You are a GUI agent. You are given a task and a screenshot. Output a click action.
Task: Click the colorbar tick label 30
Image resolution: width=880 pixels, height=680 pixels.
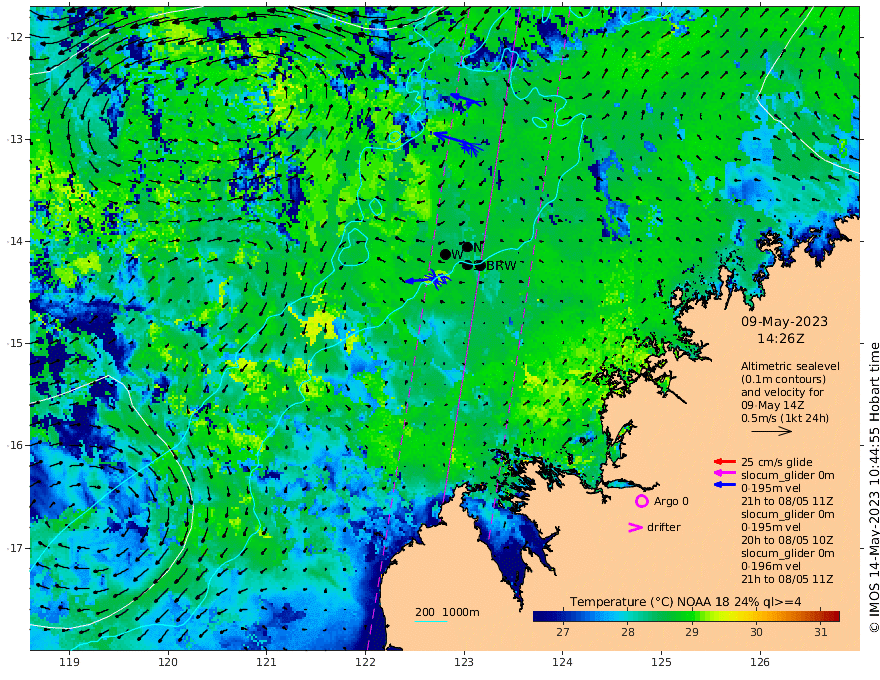[x=756, y=632]
